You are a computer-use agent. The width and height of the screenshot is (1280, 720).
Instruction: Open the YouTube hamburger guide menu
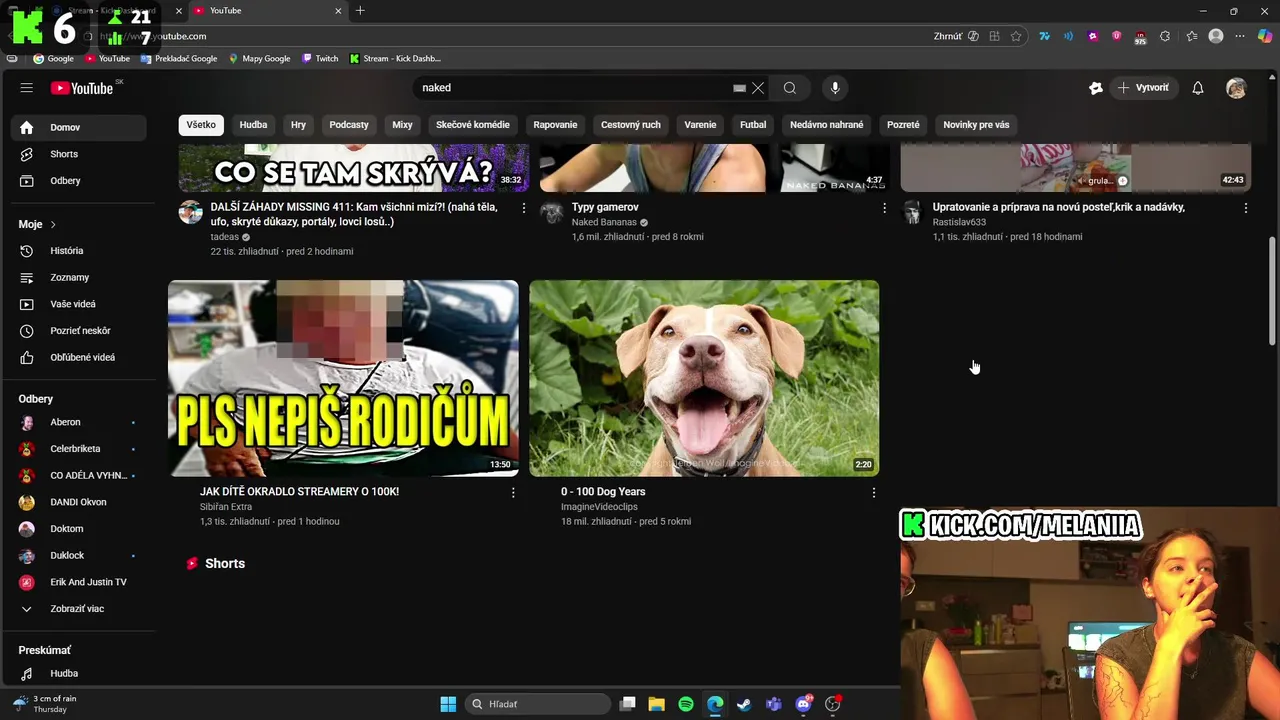pyautogui.click(x=26, y=88)
